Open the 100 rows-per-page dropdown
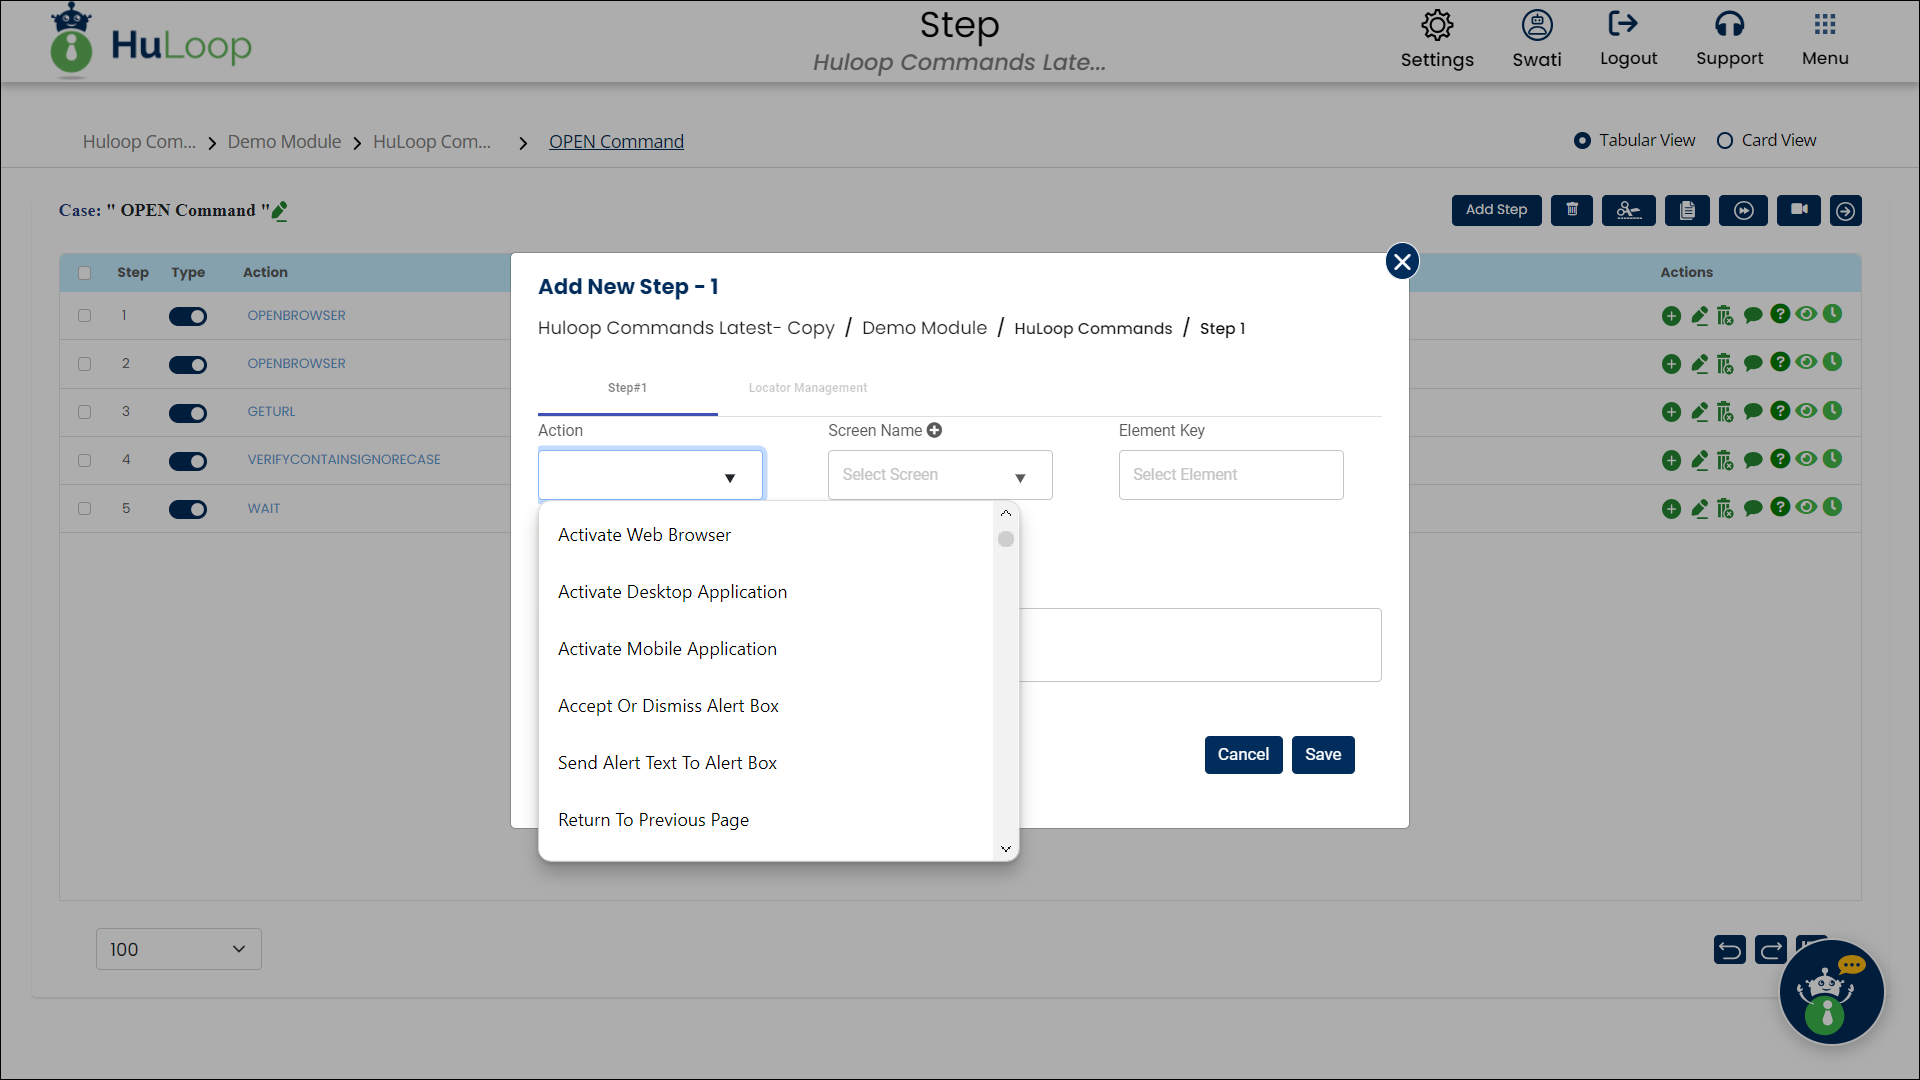This screenshot has height=1080, width=1920. [179, 949]
